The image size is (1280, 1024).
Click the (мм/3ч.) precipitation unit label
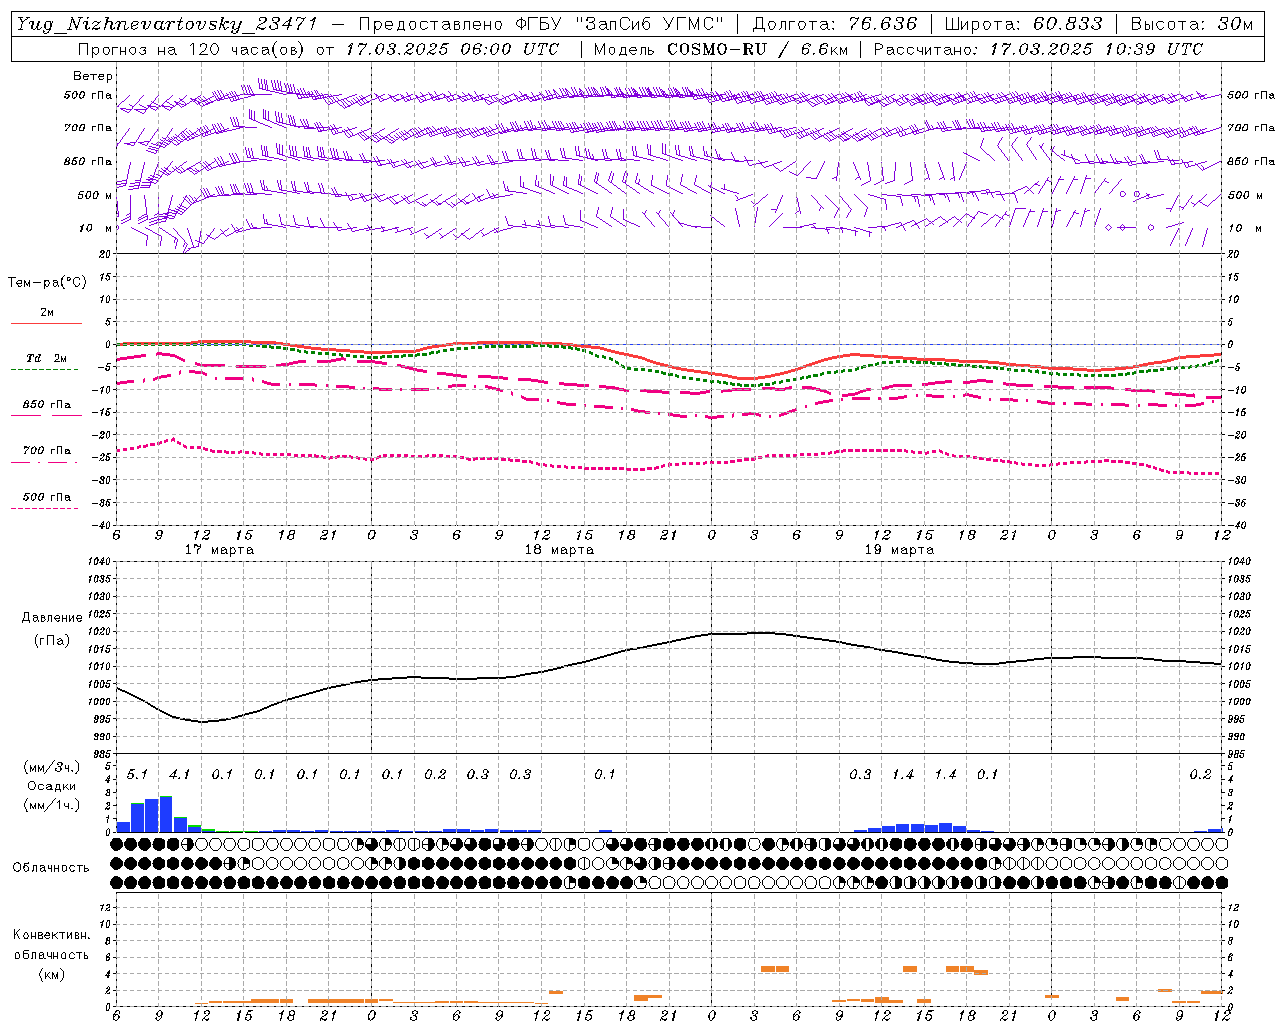pos(52,767)
